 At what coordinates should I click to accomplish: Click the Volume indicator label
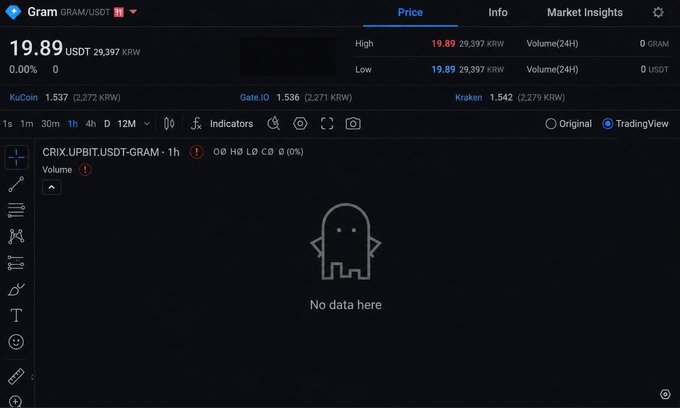click(x=57, y=170)
